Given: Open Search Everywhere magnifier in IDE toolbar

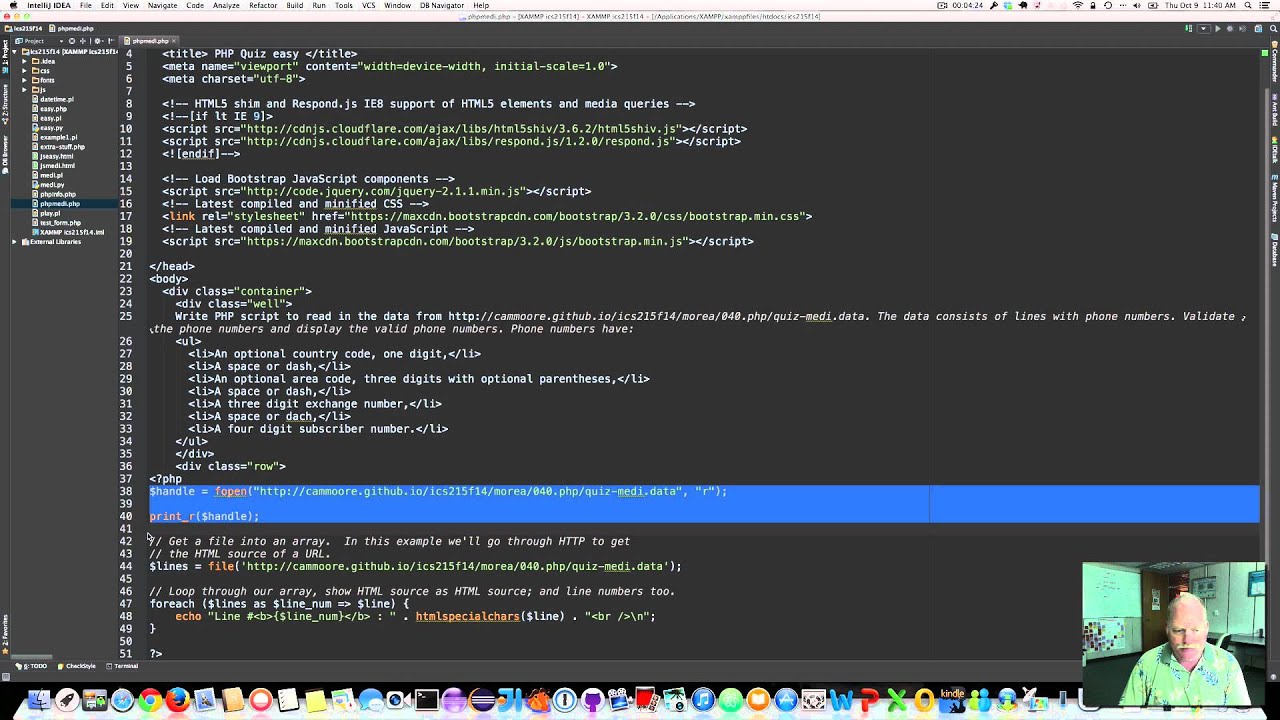Looking at the screenshot, I should pyautogui.click(x=1273, y=29).
